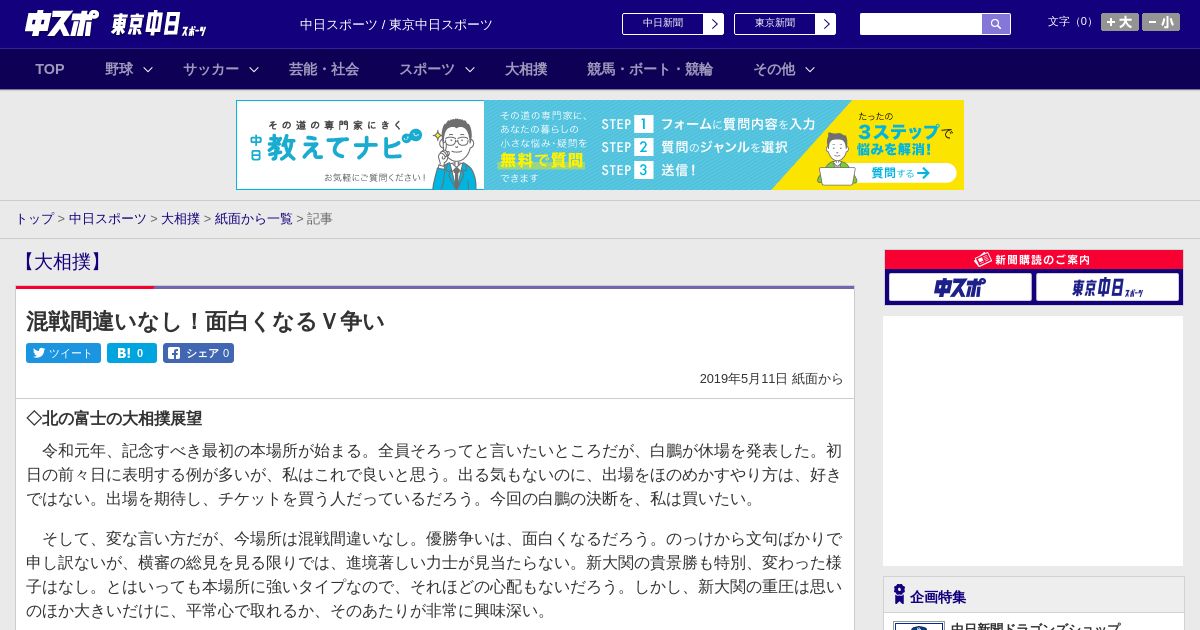
Task: Click the 教えてナビ banner advertisement
Action: point(600,145)
